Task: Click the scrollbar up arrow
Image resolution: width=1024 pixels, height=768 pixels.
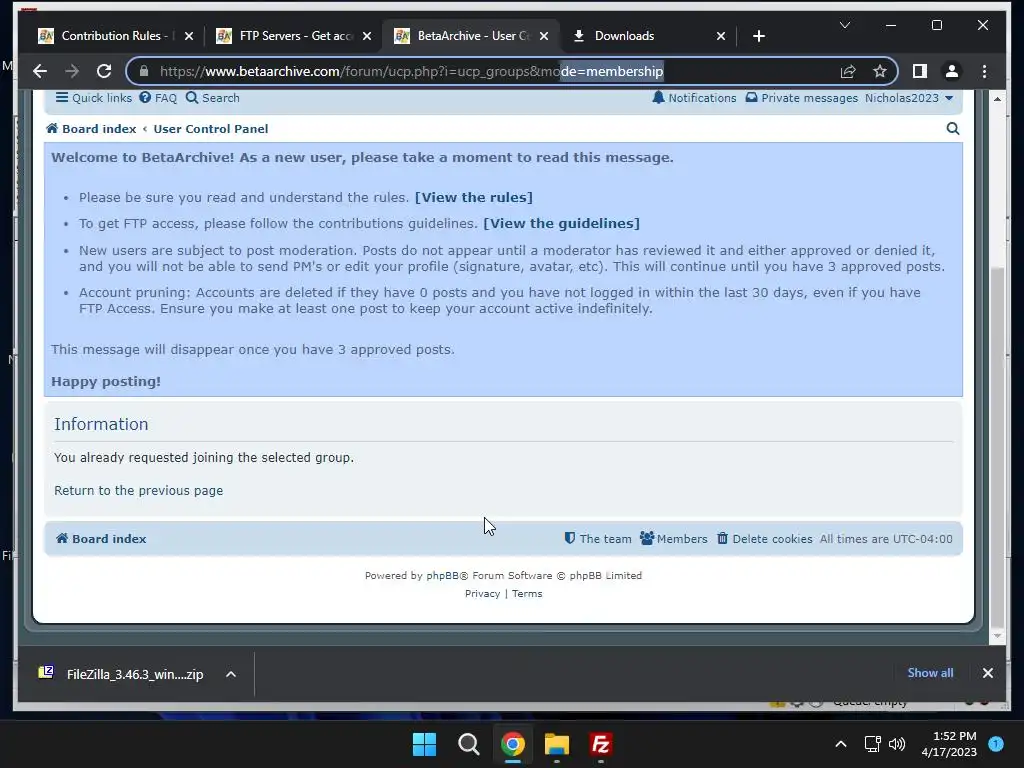Action: coord(997,99)
